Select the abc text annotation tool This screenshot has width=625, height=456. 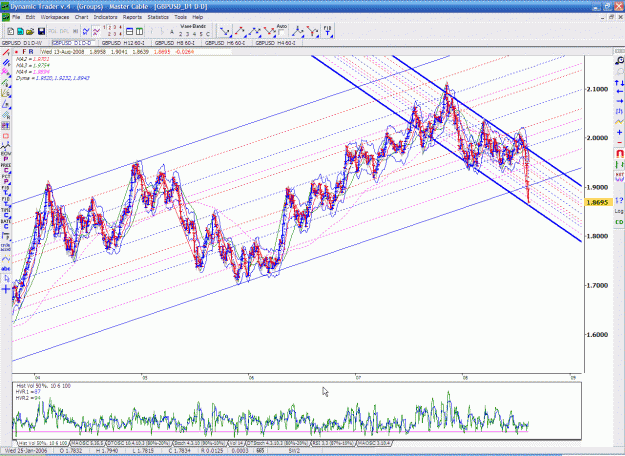[x=6, y=269]
